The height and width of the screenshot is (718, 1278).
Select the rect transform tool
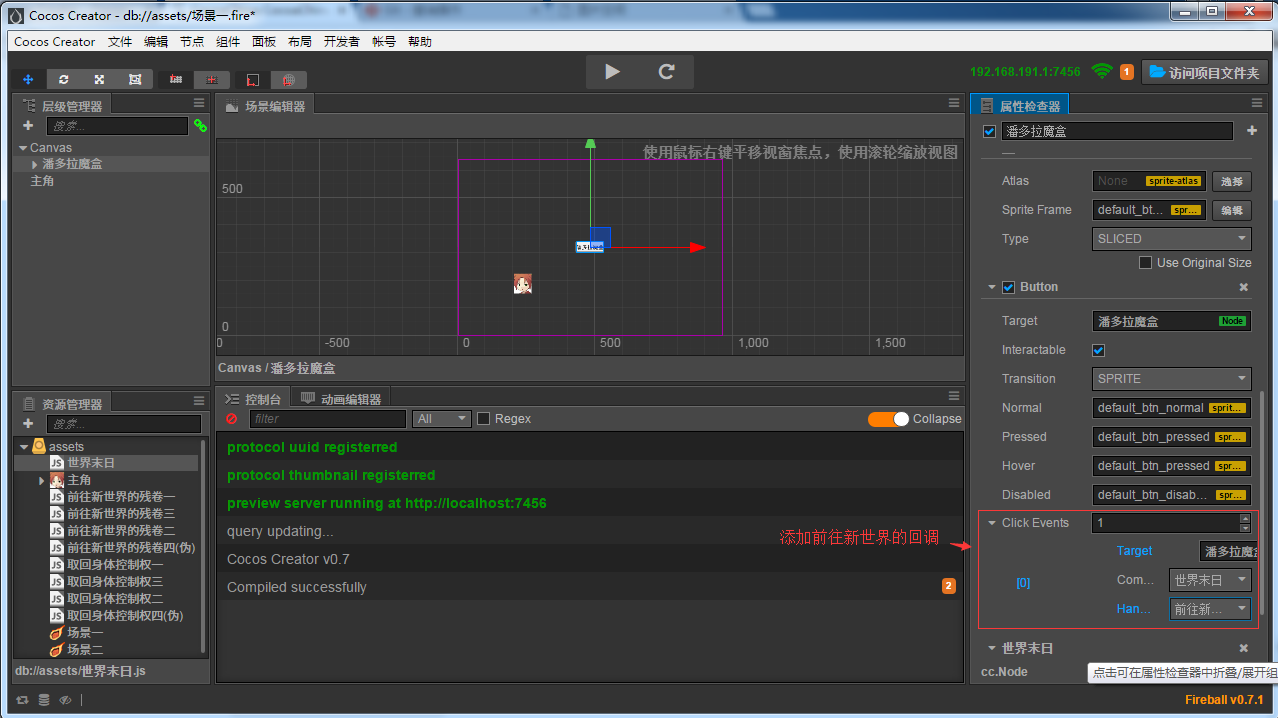click(135, 79)
